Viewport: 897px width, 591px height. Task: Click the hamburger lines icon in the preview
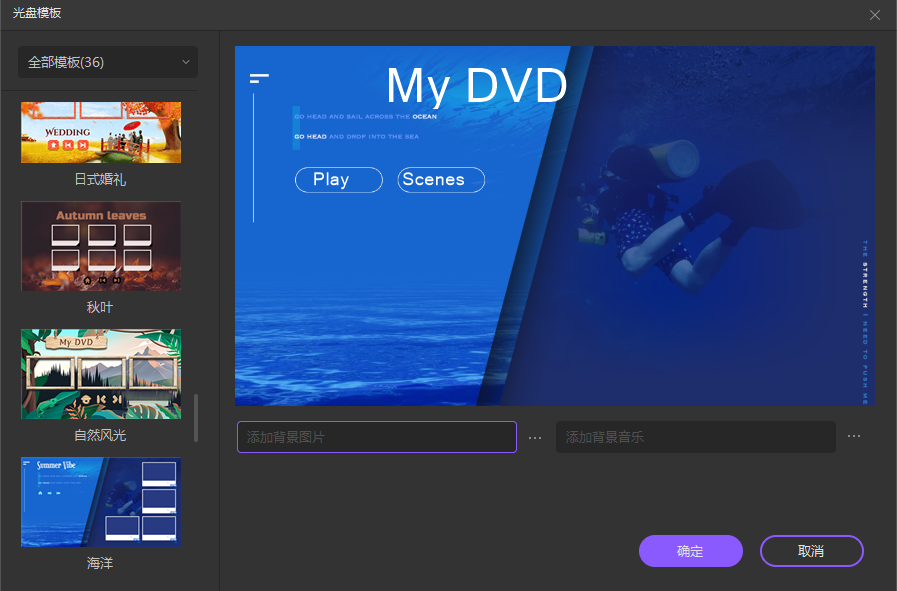point(260,78)
